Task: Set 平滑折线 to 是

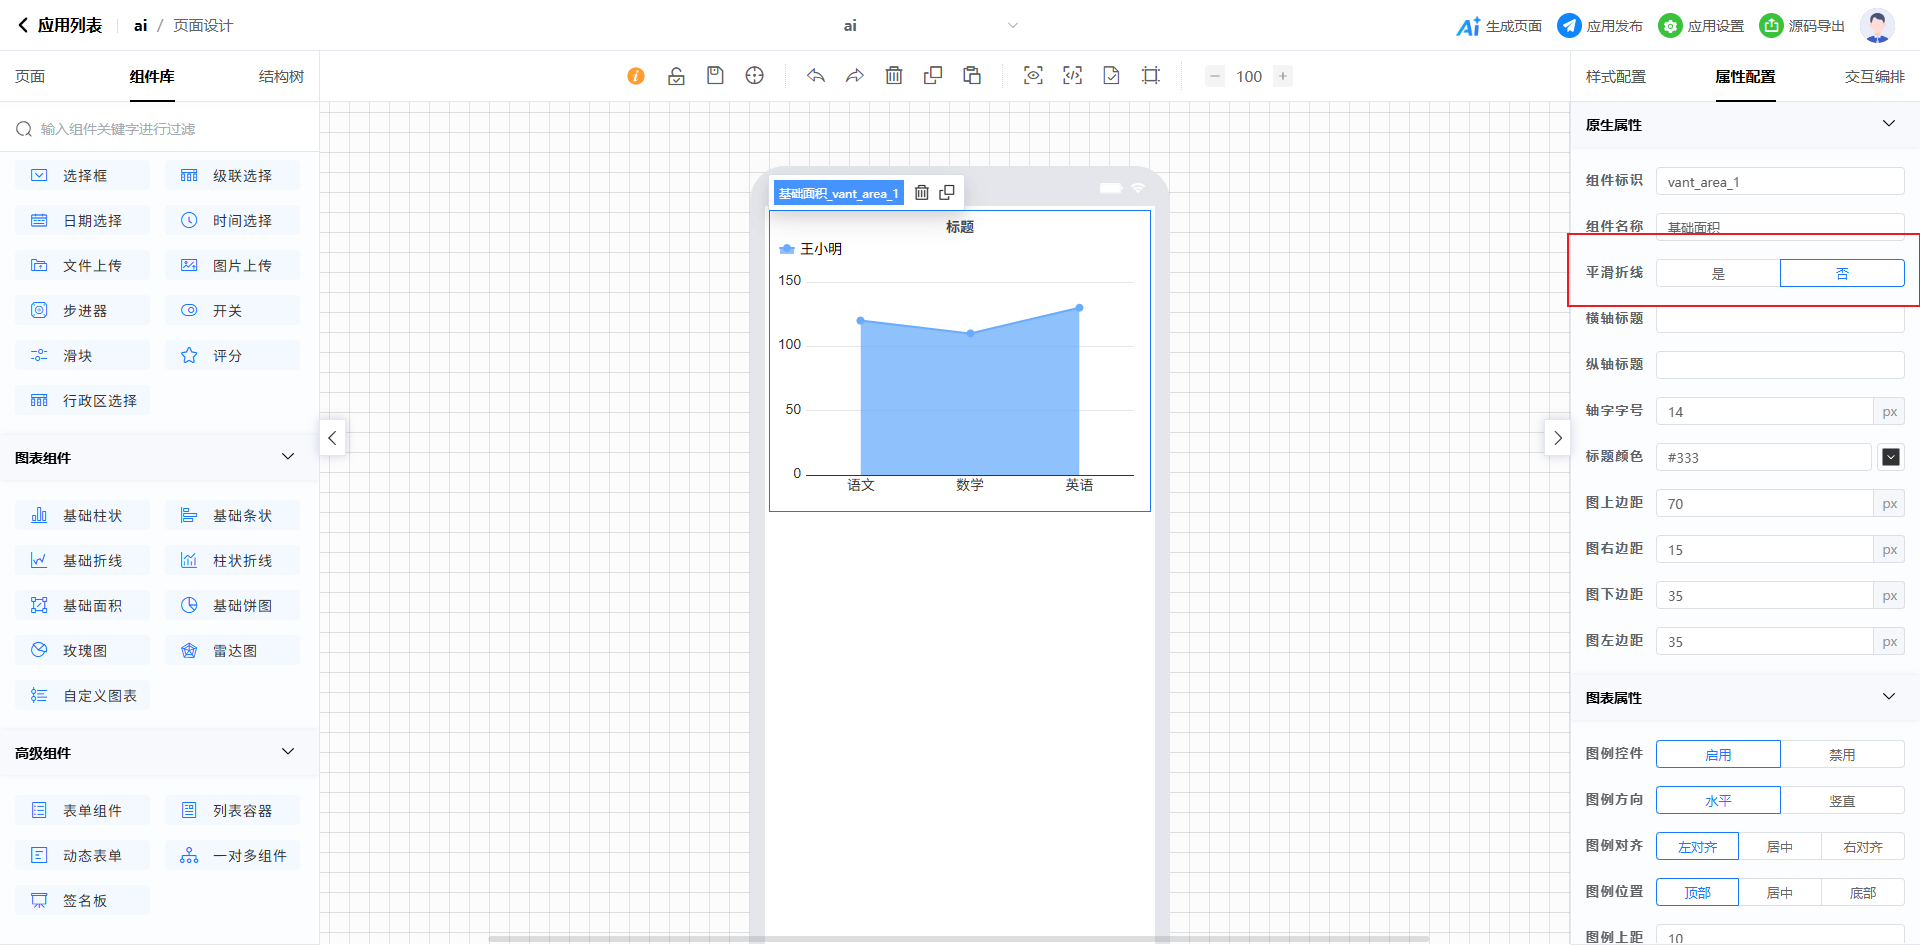Action: (x=1717, y=273)
